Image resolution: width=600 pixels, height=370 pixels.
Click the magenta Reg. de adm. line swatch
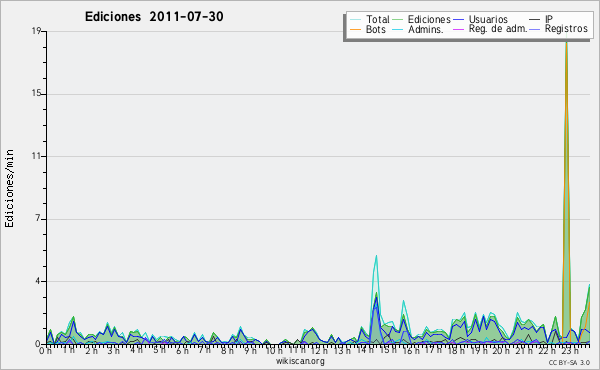point(458,29)
